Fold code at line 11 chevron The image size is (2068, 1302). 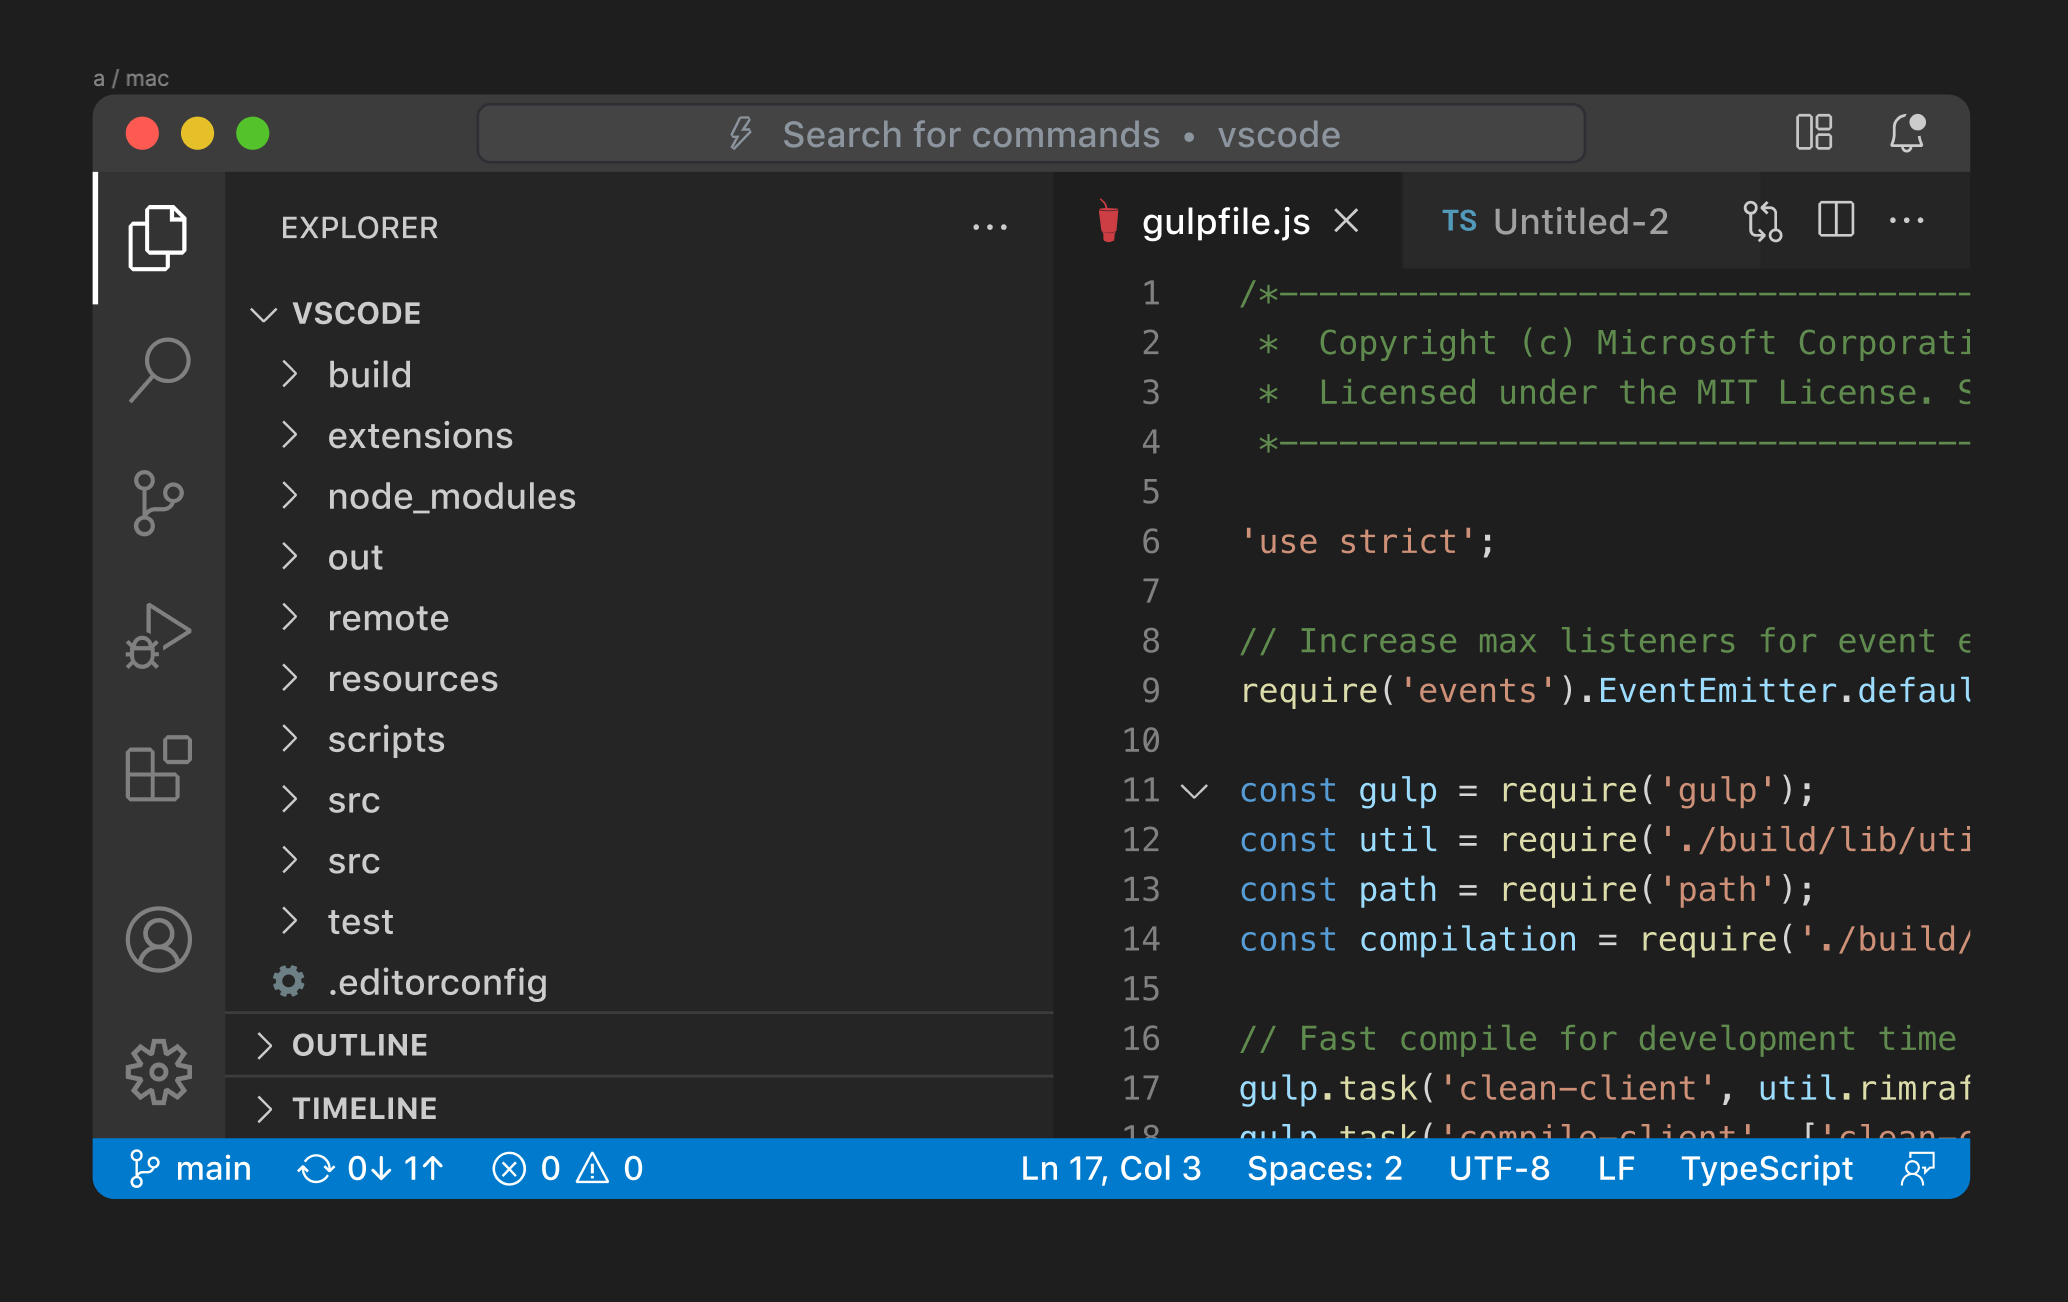pos(1194,791)
